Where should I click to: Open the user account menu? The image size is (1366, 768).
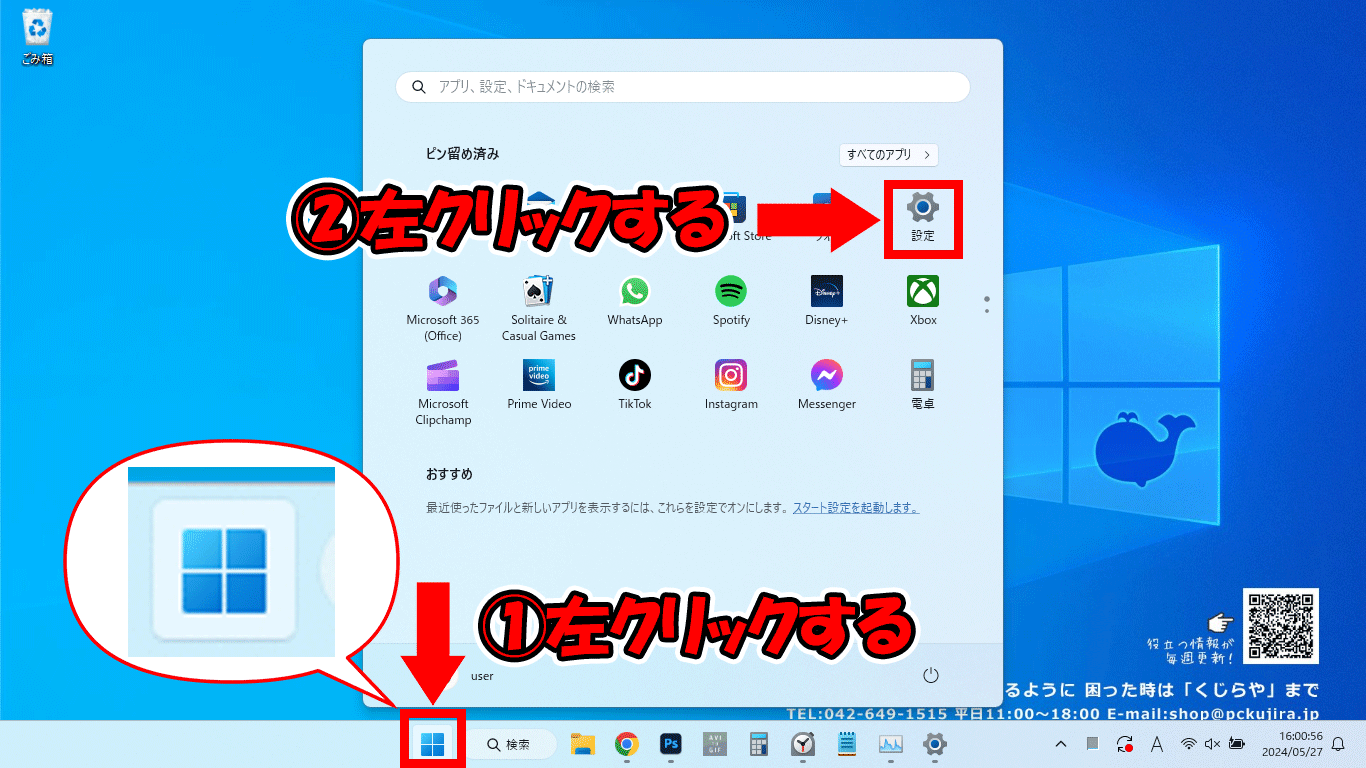(481, 675)
